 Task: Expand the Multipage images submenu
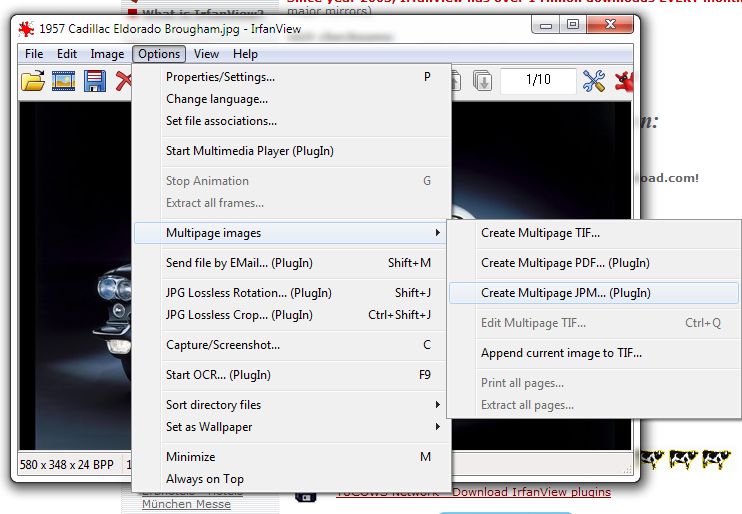coord(290,233)
